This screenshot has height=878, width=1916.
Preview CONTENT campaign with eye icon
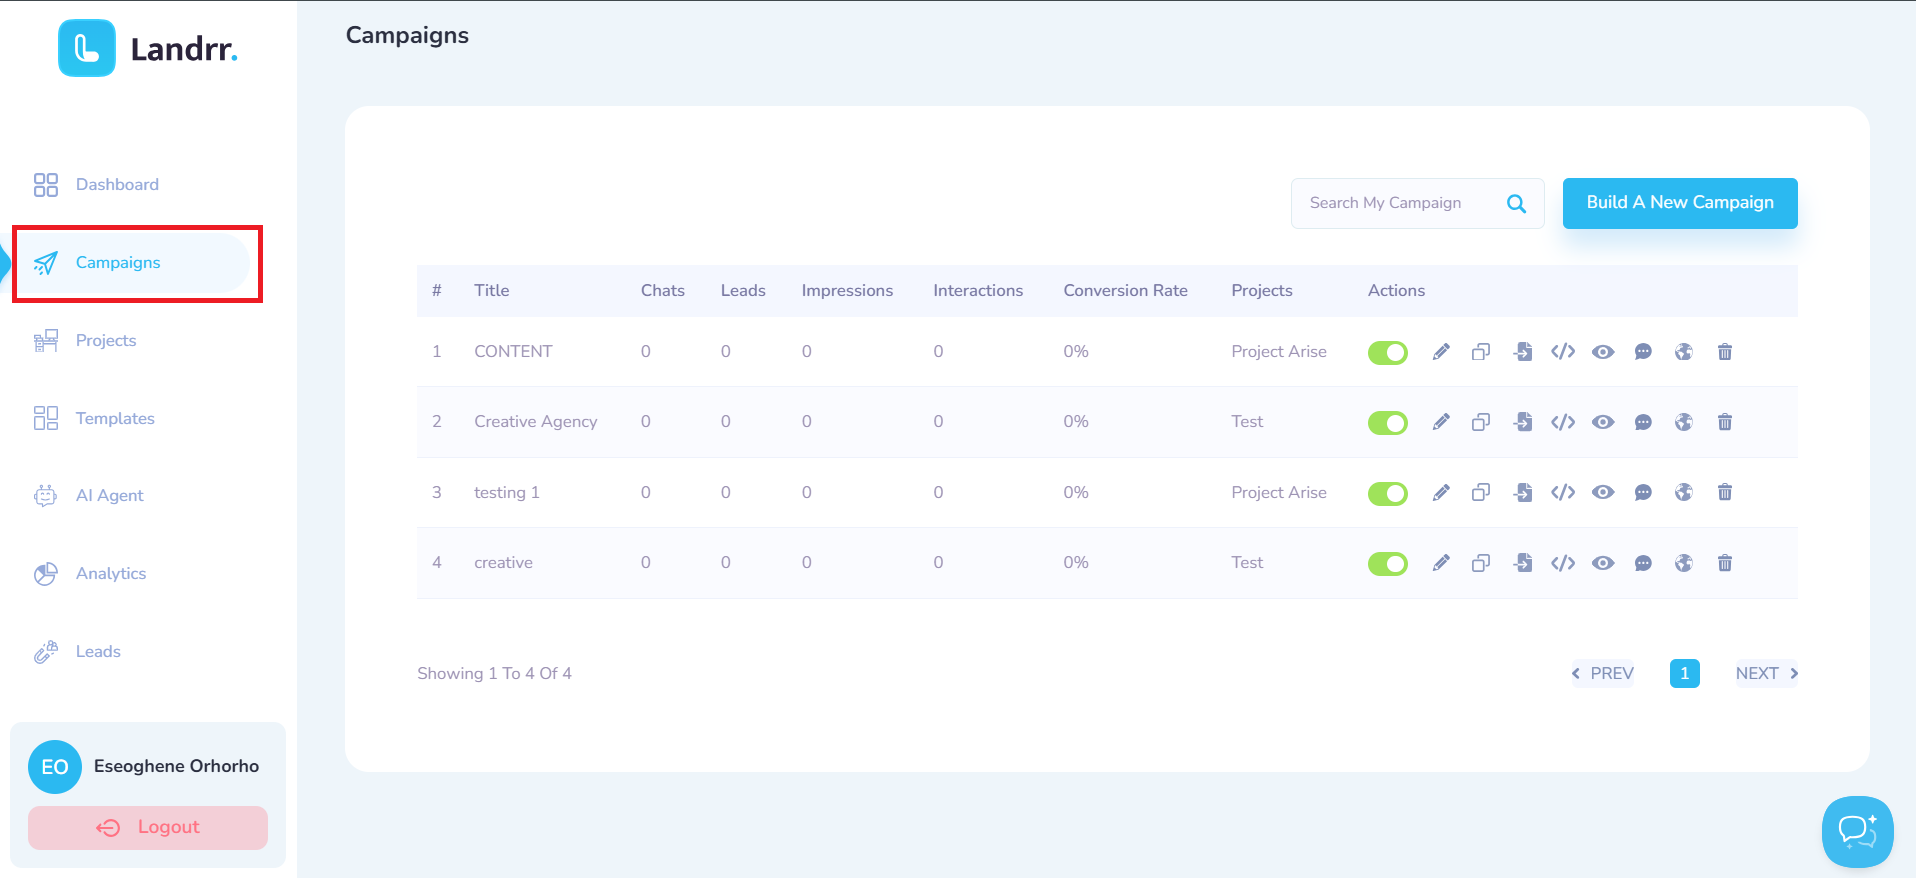click(x=1603, y=351)
